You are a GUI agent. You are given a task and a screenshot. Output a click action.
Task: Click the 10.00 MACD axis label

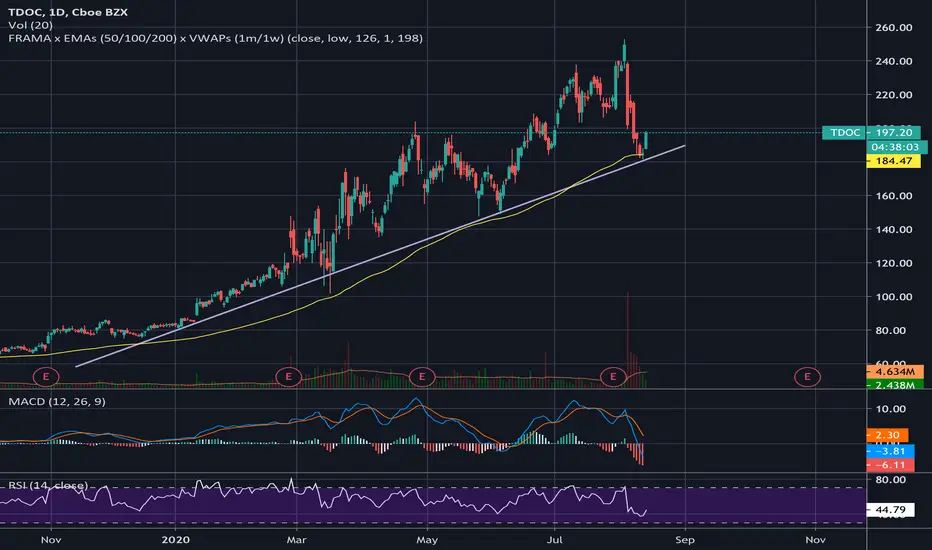tap(890, 409)
